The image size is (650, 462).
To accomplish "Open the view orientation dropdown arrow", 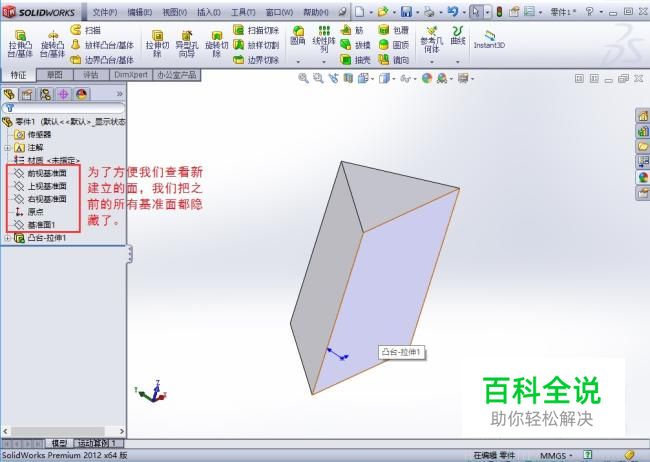I will (x=372, y=78).
